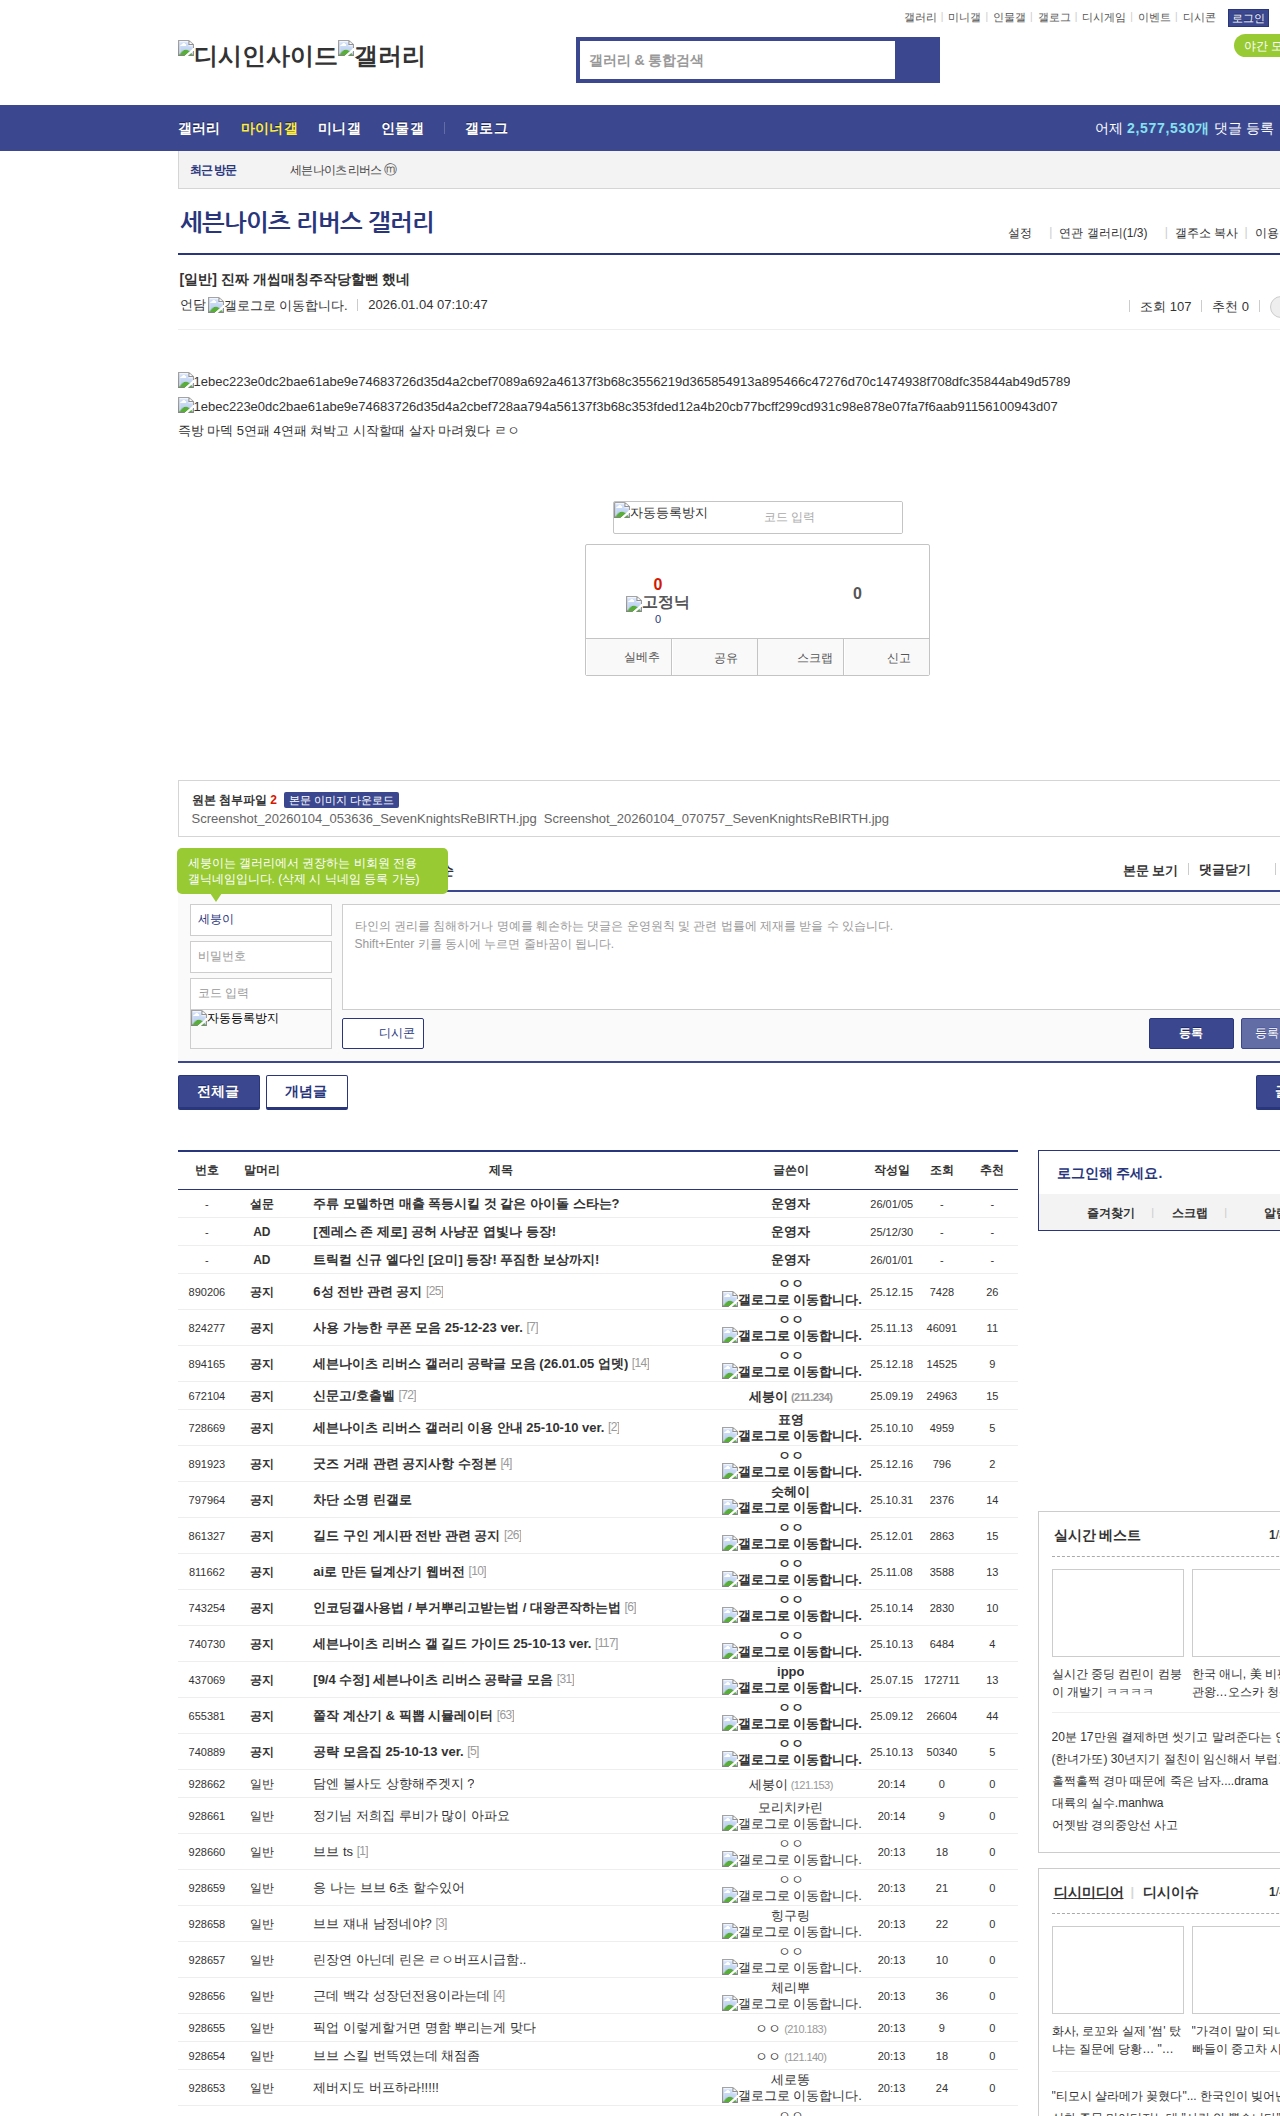Toggle 야간 모드 night mode switch
The width and height of the screenshot is (1280, 2116).
[x=1258, y=46]
